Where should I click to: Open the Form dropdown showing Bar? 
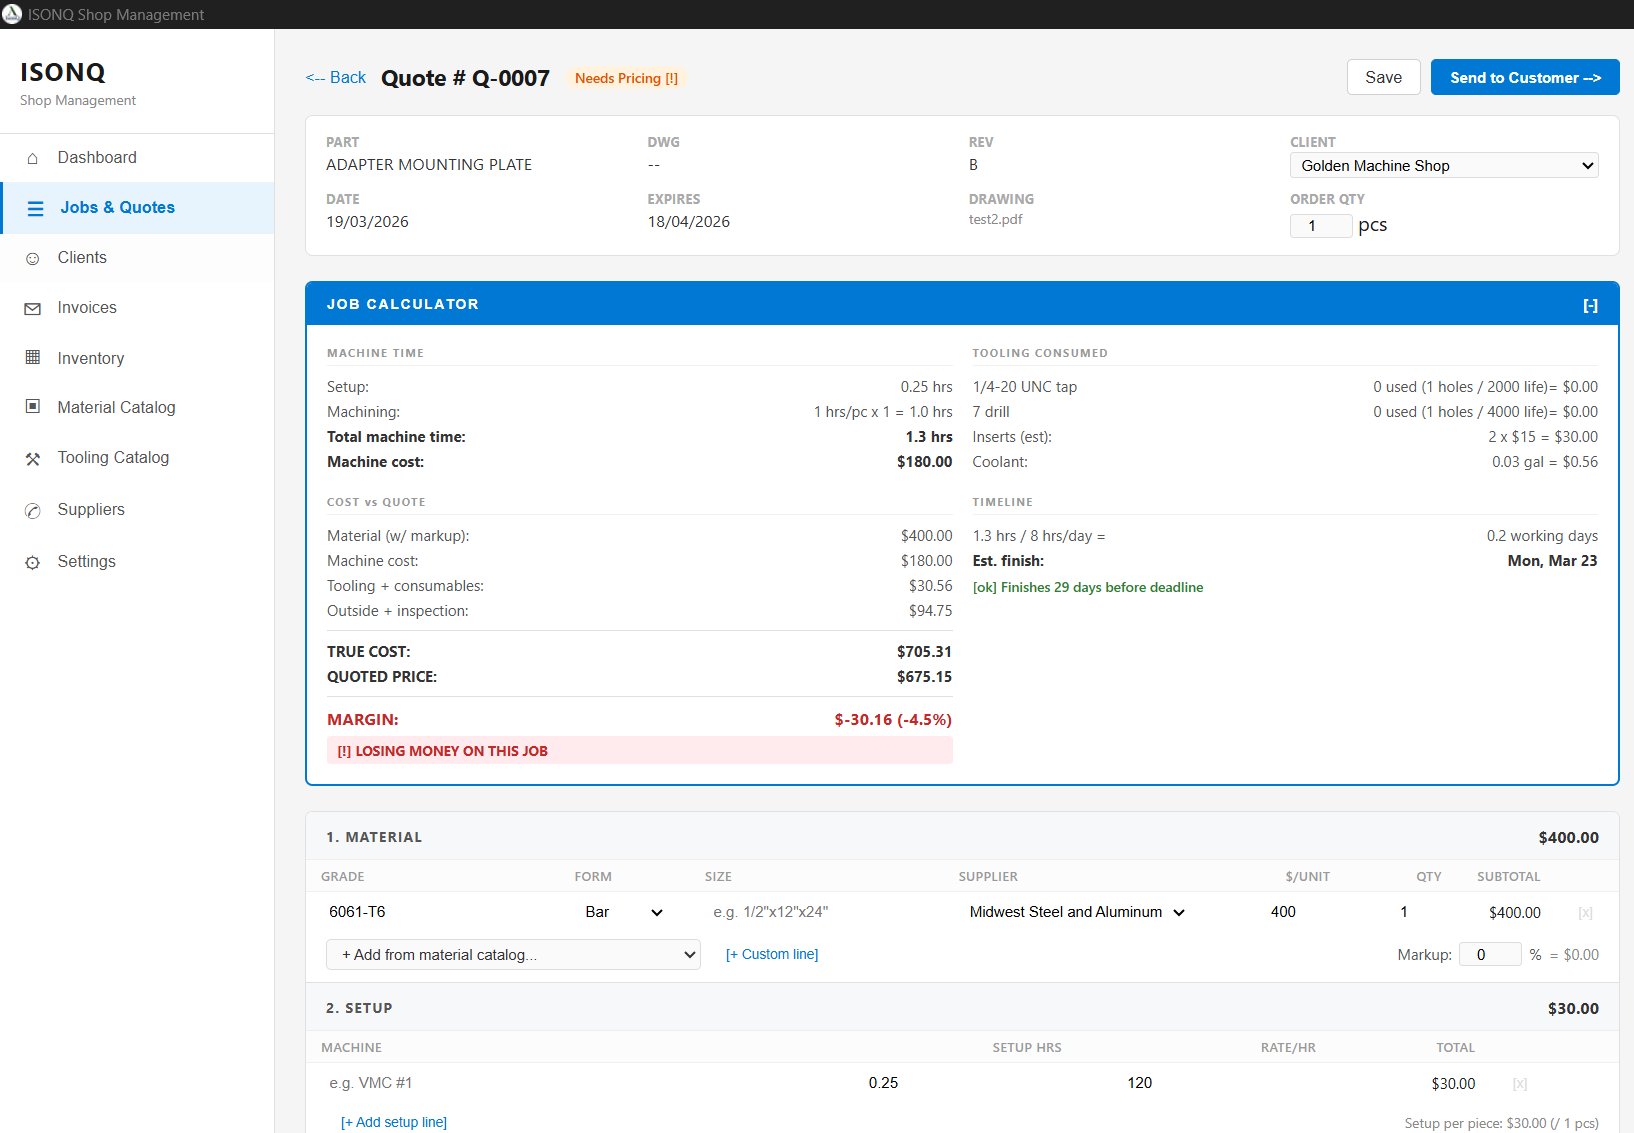coord(622,912)
